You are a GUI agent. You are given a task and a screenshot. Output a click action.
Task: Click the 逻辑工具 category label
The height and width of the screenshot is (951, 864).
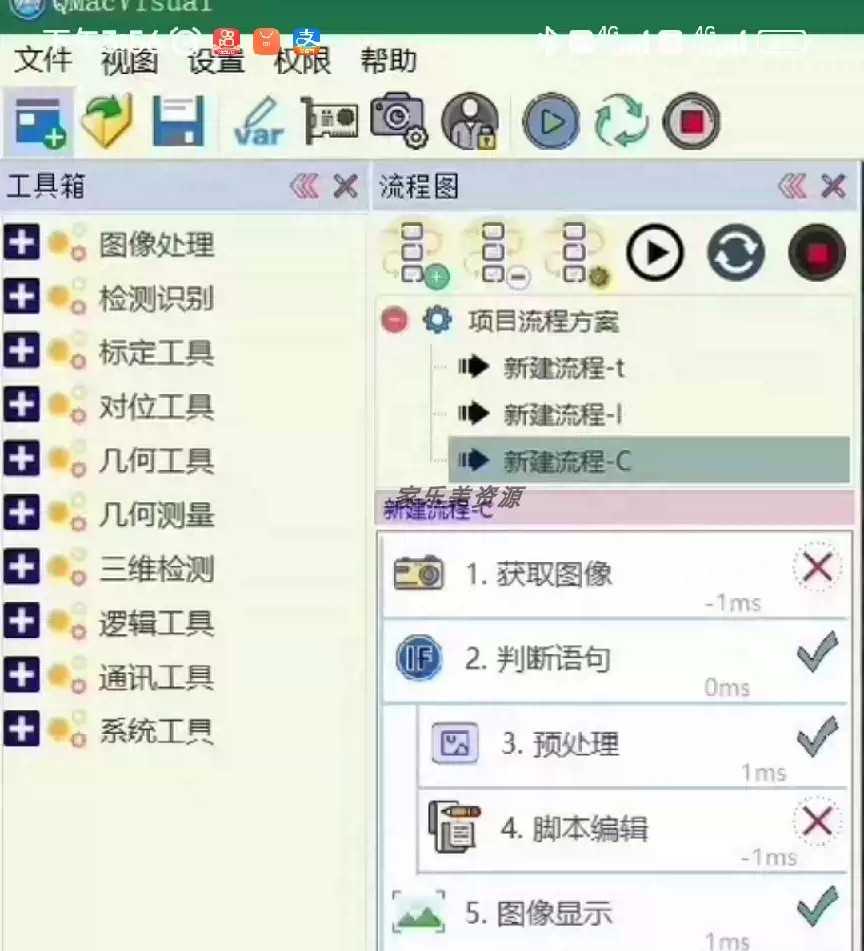tap(156, 623)
